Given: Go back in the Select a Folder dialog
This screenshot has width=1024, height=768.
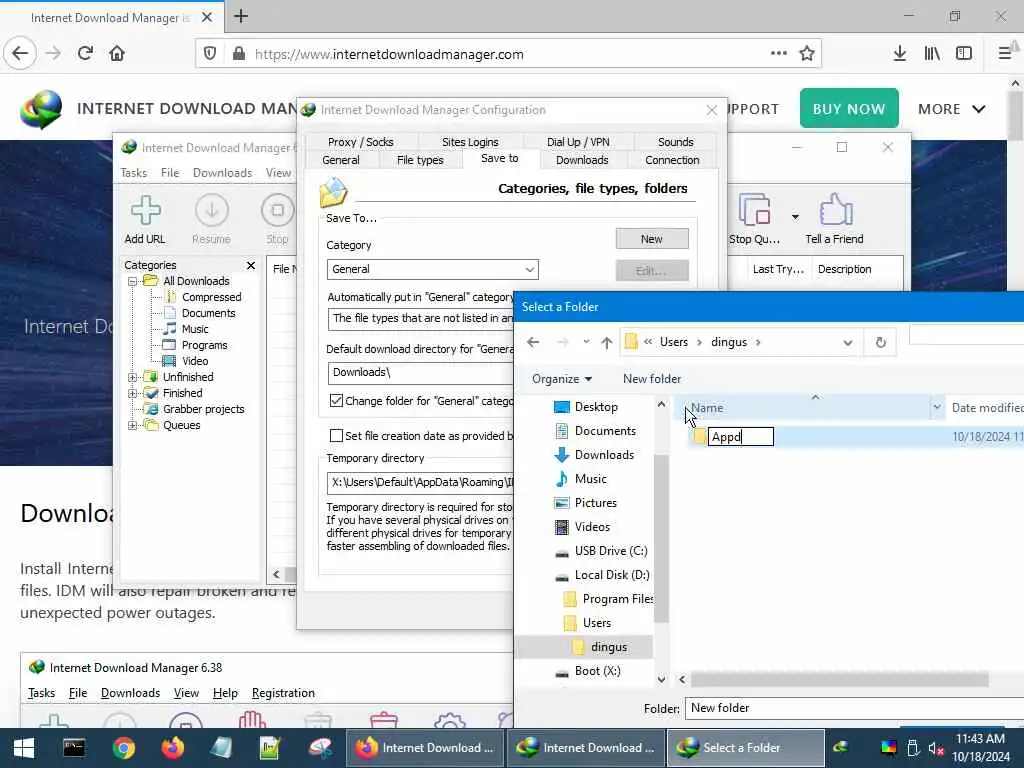Looking at the screenshot, I should [x=533, y=342].
